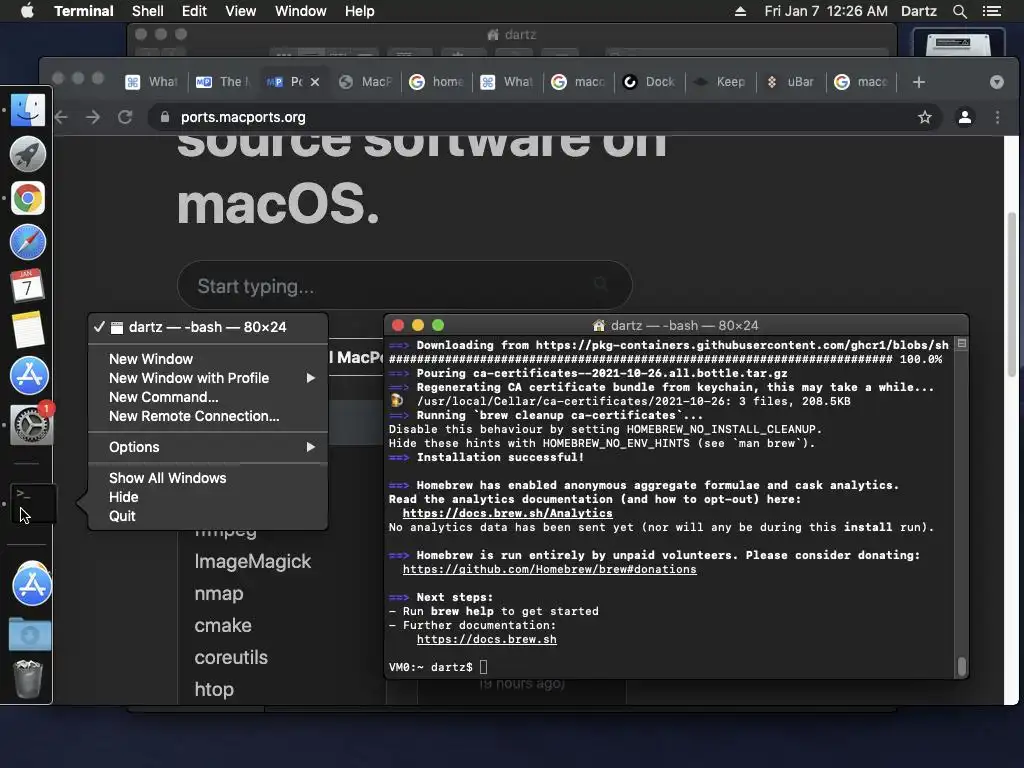1024x768 pixels.
Task: Open Chrome three-dot menu
Action: click(997, 117)
